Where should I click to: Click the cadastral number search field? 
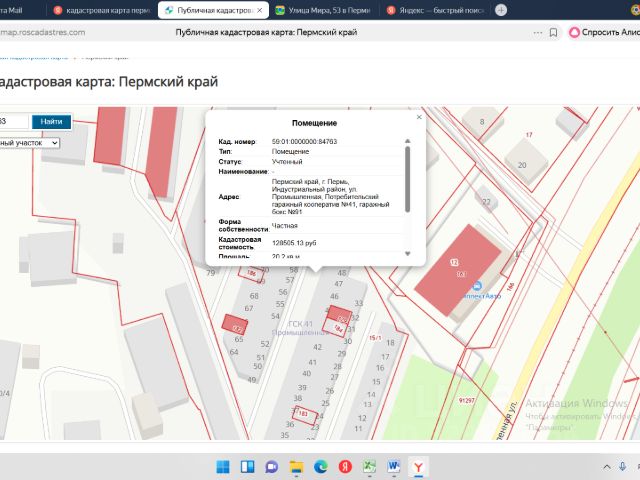[12, 121]
